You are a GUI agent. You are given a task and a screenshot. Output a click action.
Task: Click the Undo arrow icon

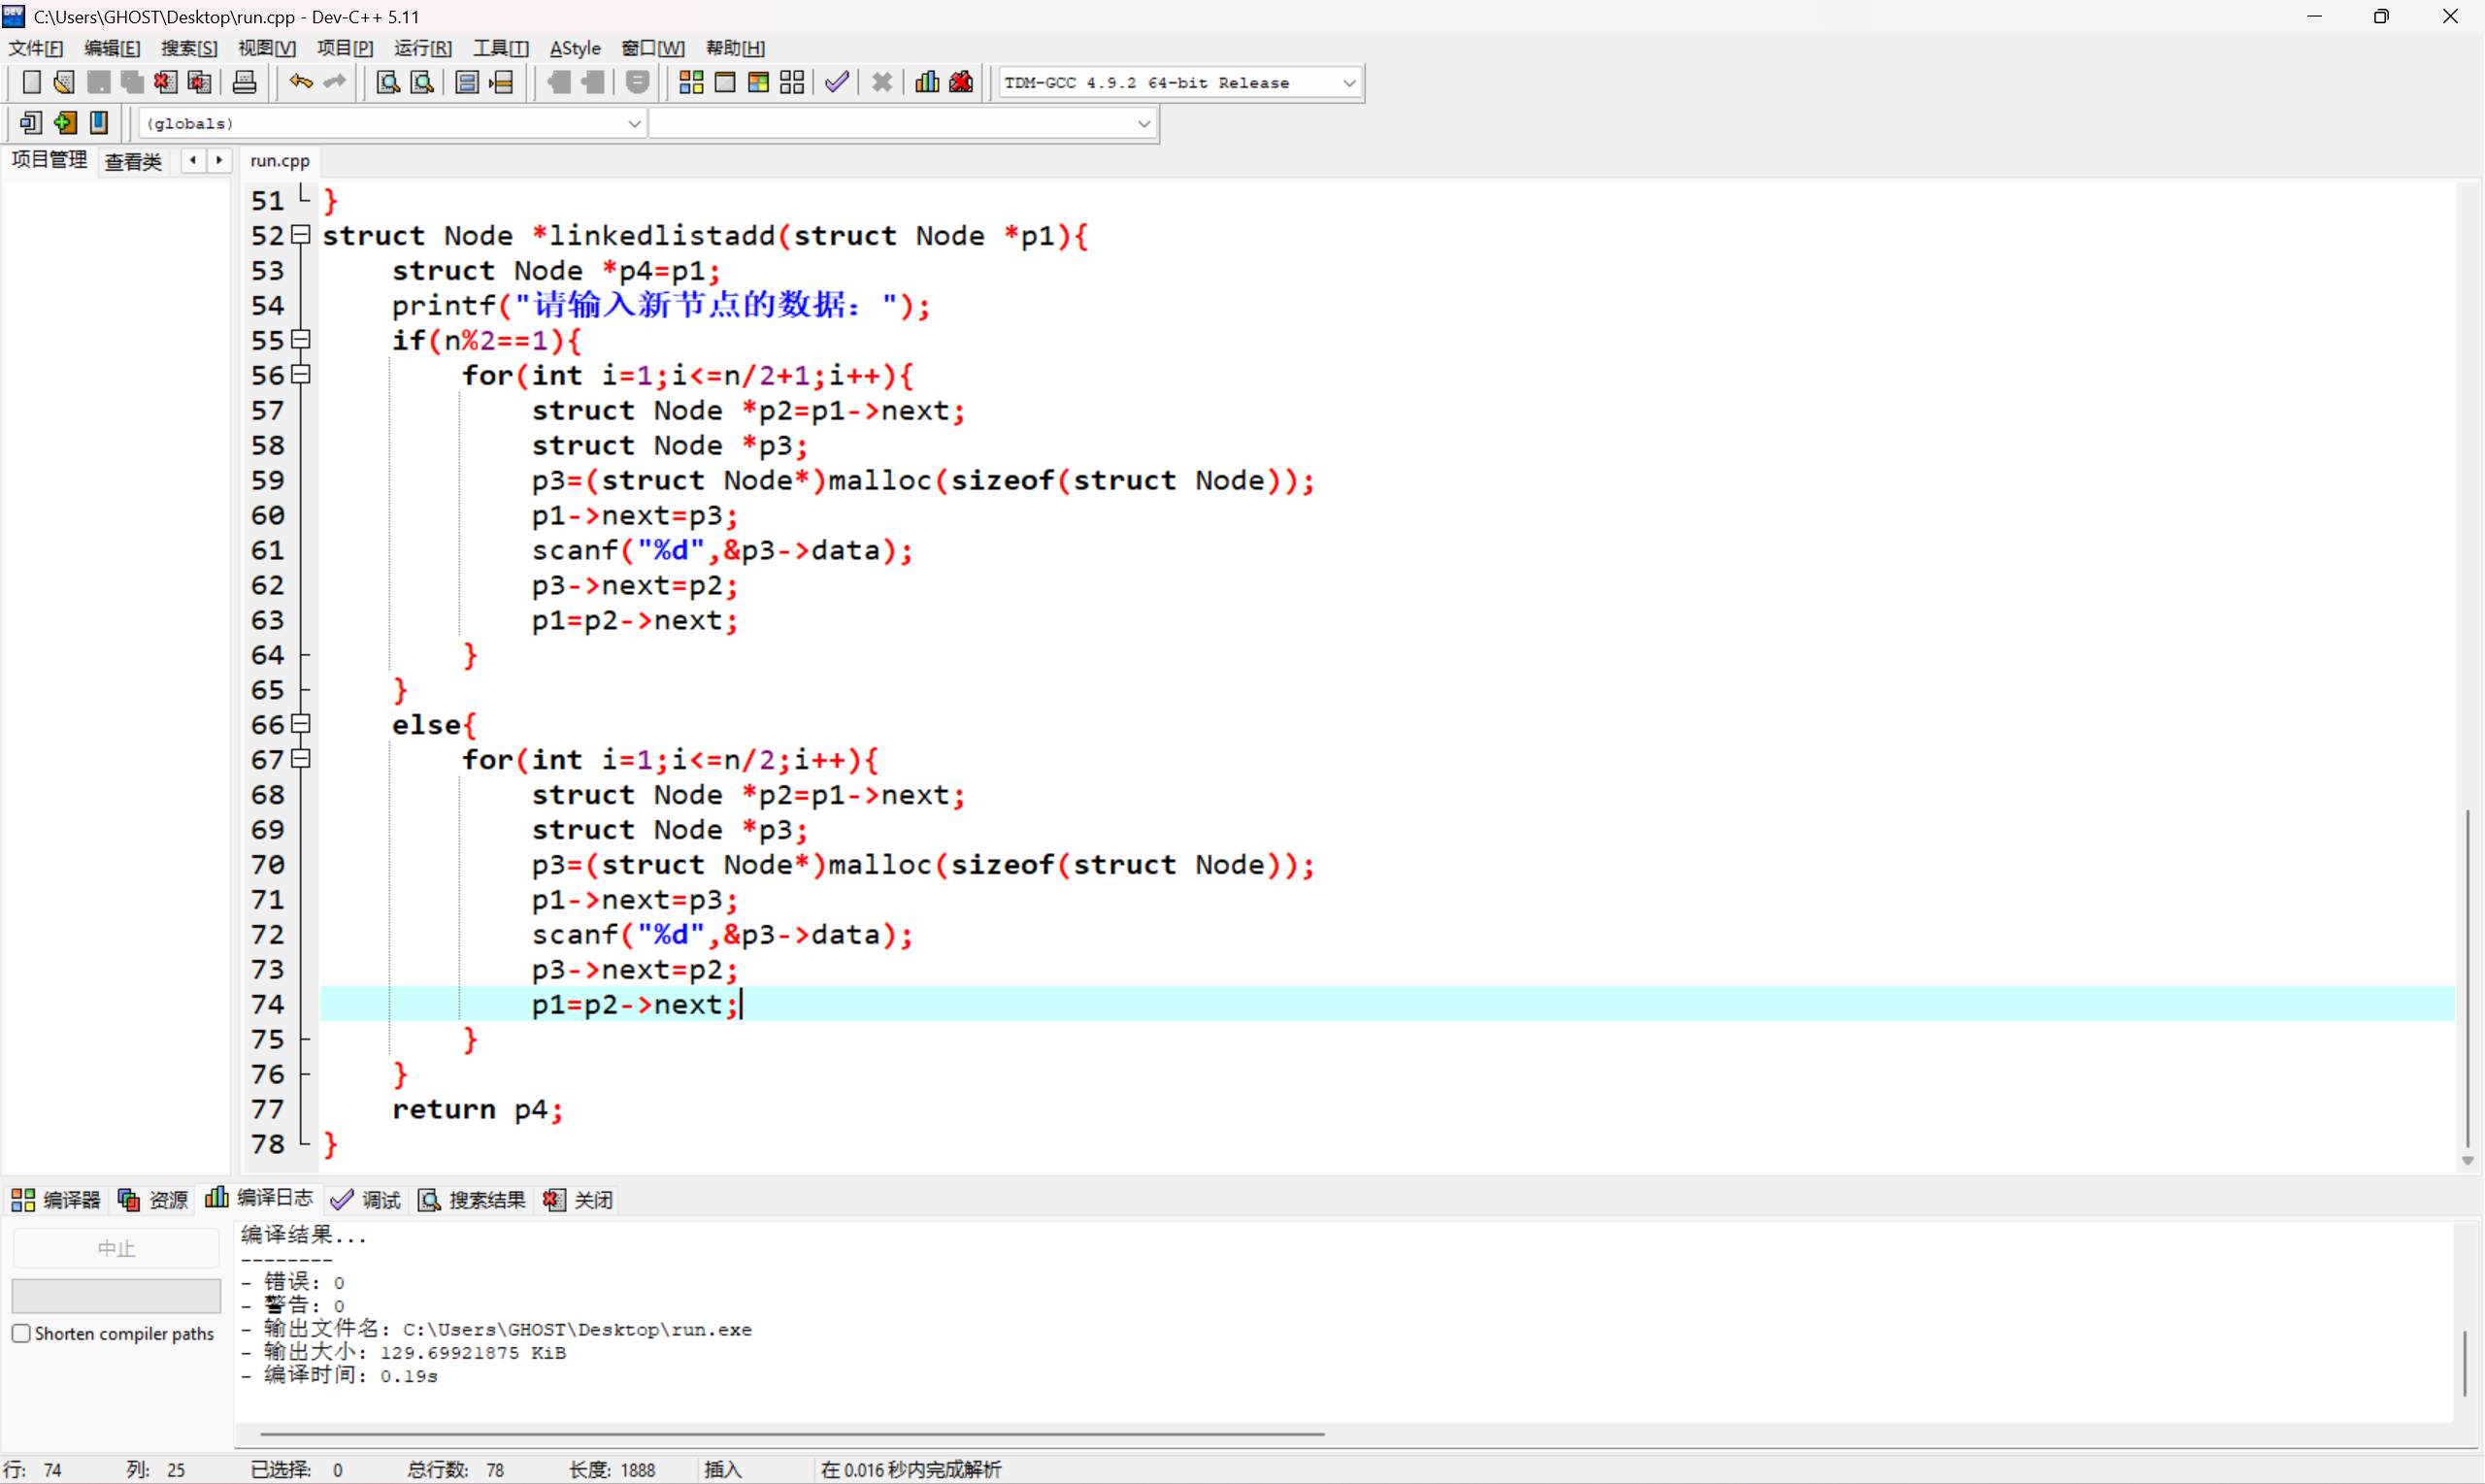pos(300,82)
